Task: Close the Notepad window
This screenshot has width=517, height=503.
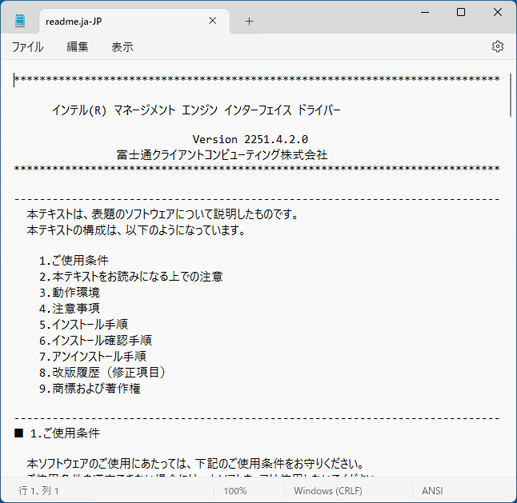Action: pyautogui.click(x=498, y=12)
